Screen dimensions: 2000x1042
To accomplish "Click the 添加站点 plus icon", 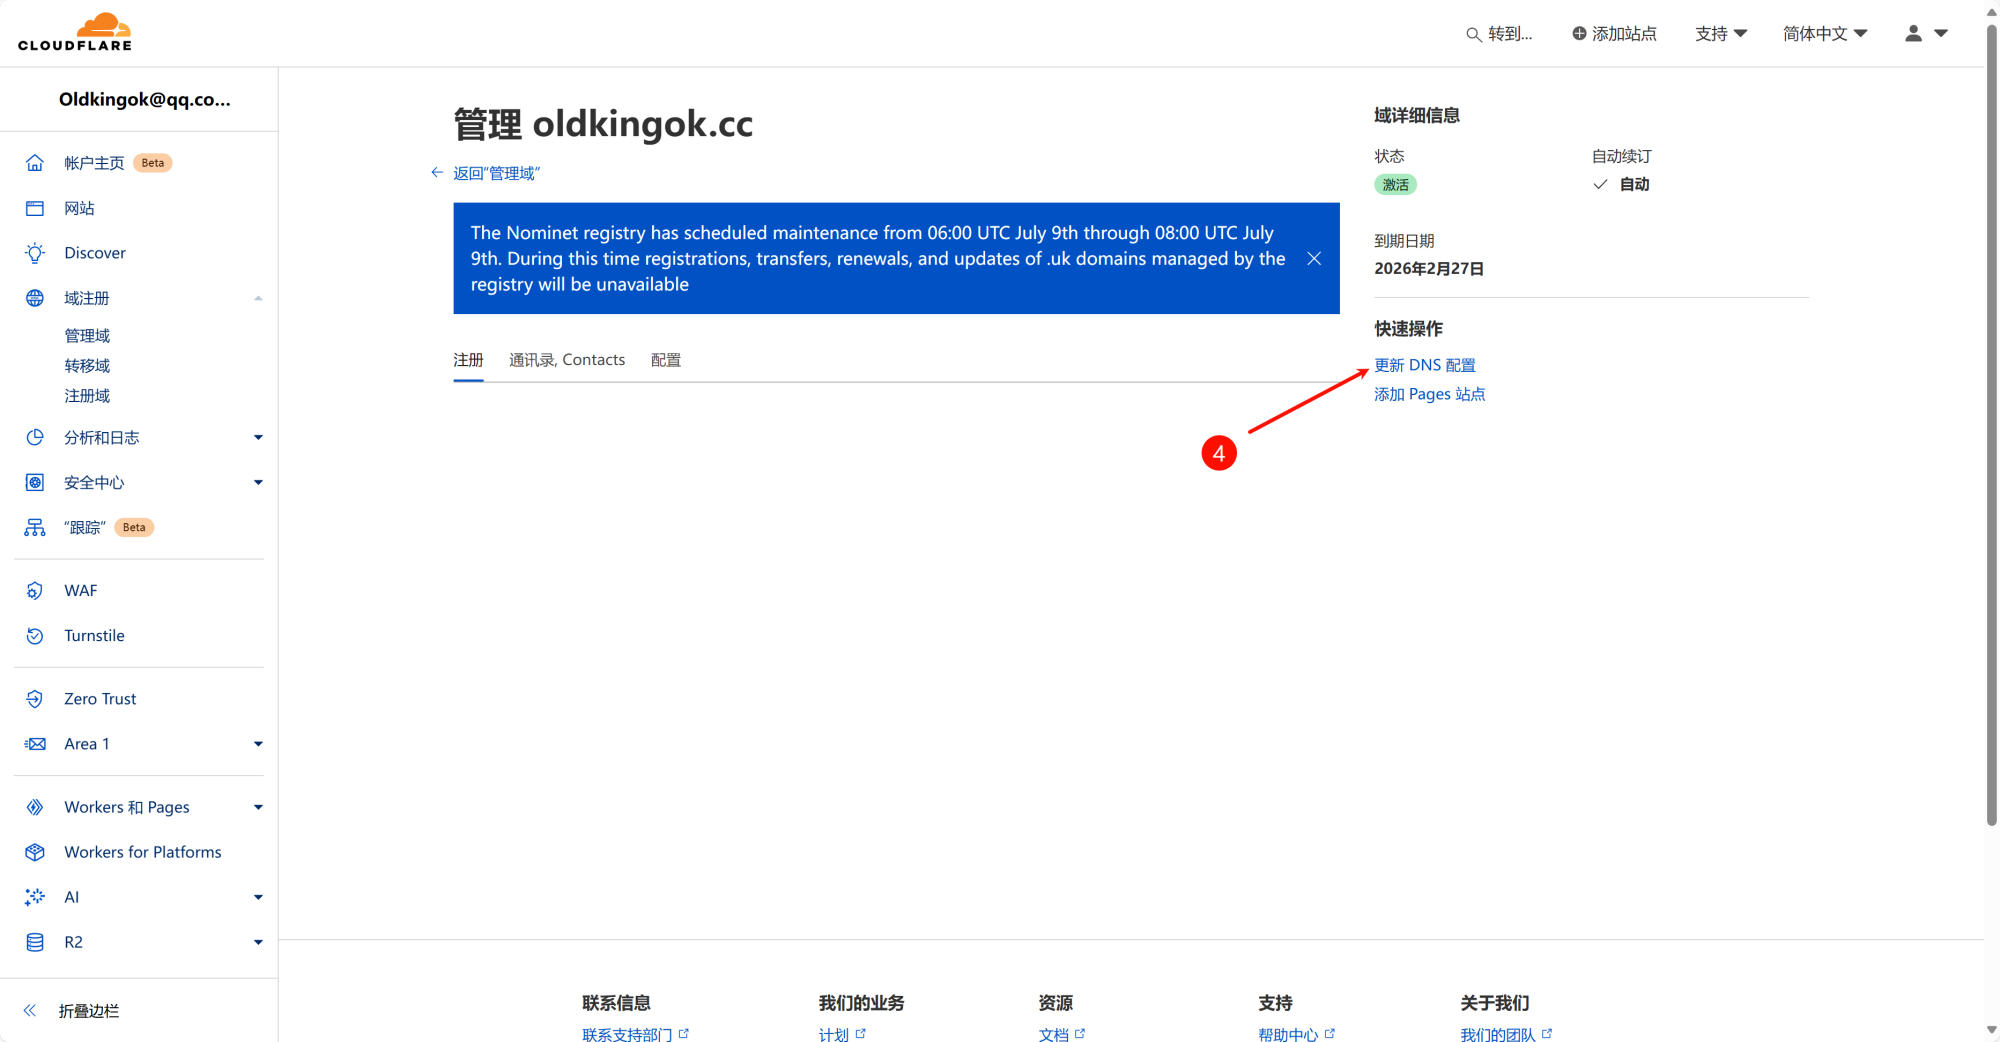I will pyautogui.click(x=1579, y=33).
